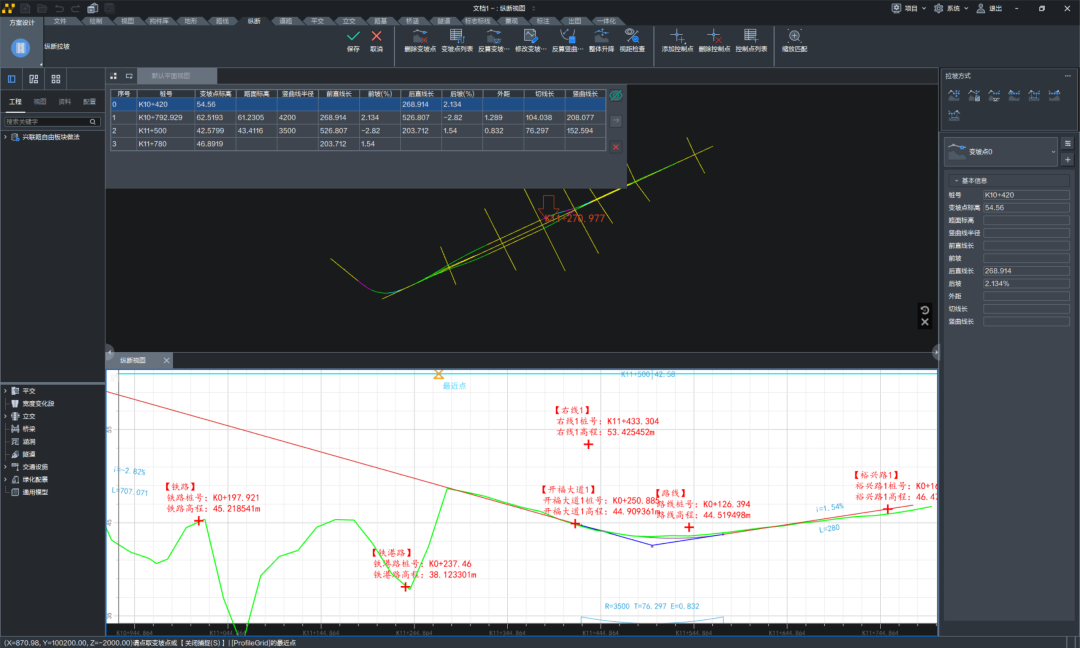1080x648 pixels.
Task: Click the rotate/reset view icon in plan view
Action: (925, 310)
